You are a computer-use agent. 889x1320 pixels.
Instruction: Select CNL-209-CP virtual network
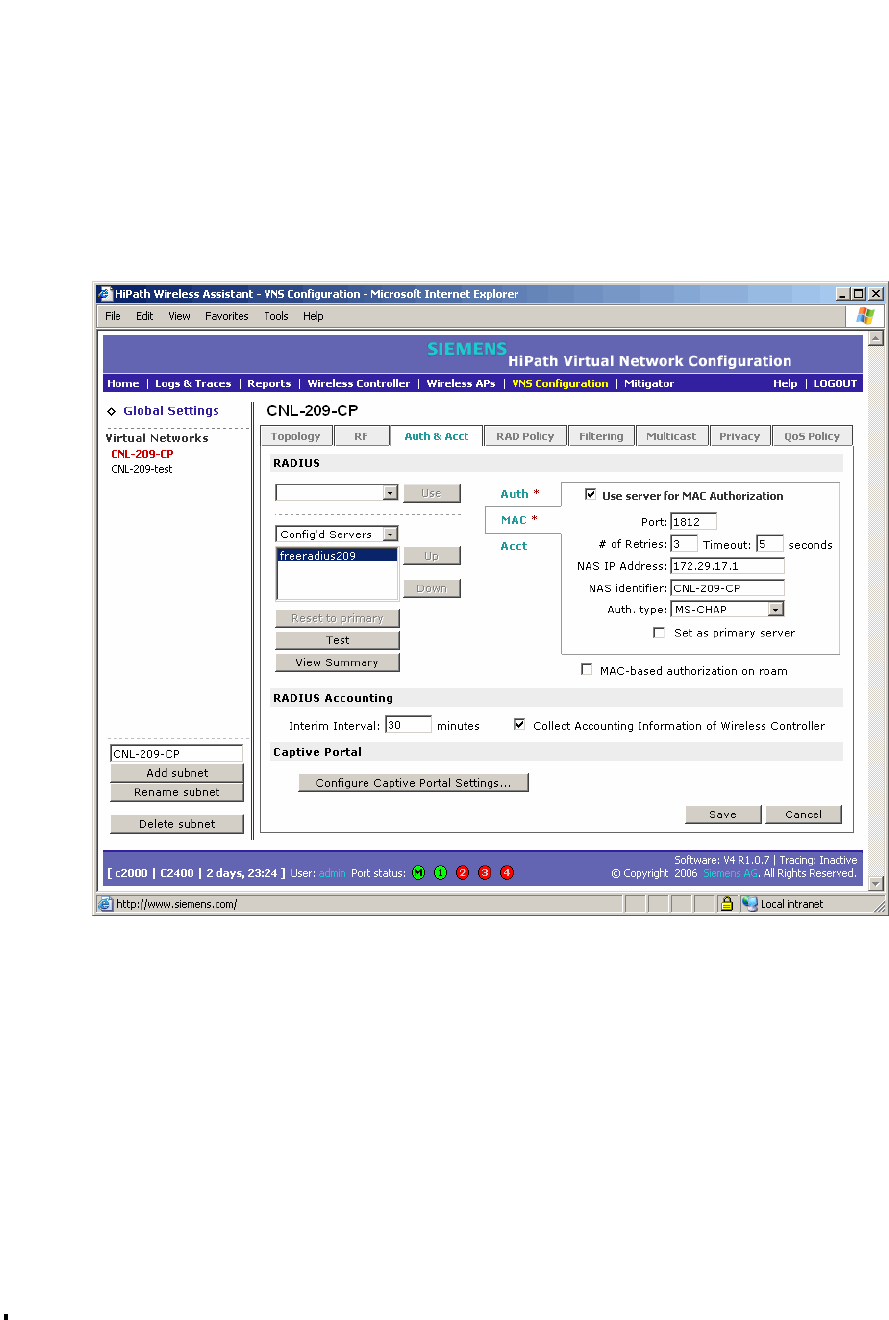[x=142, y=454]
